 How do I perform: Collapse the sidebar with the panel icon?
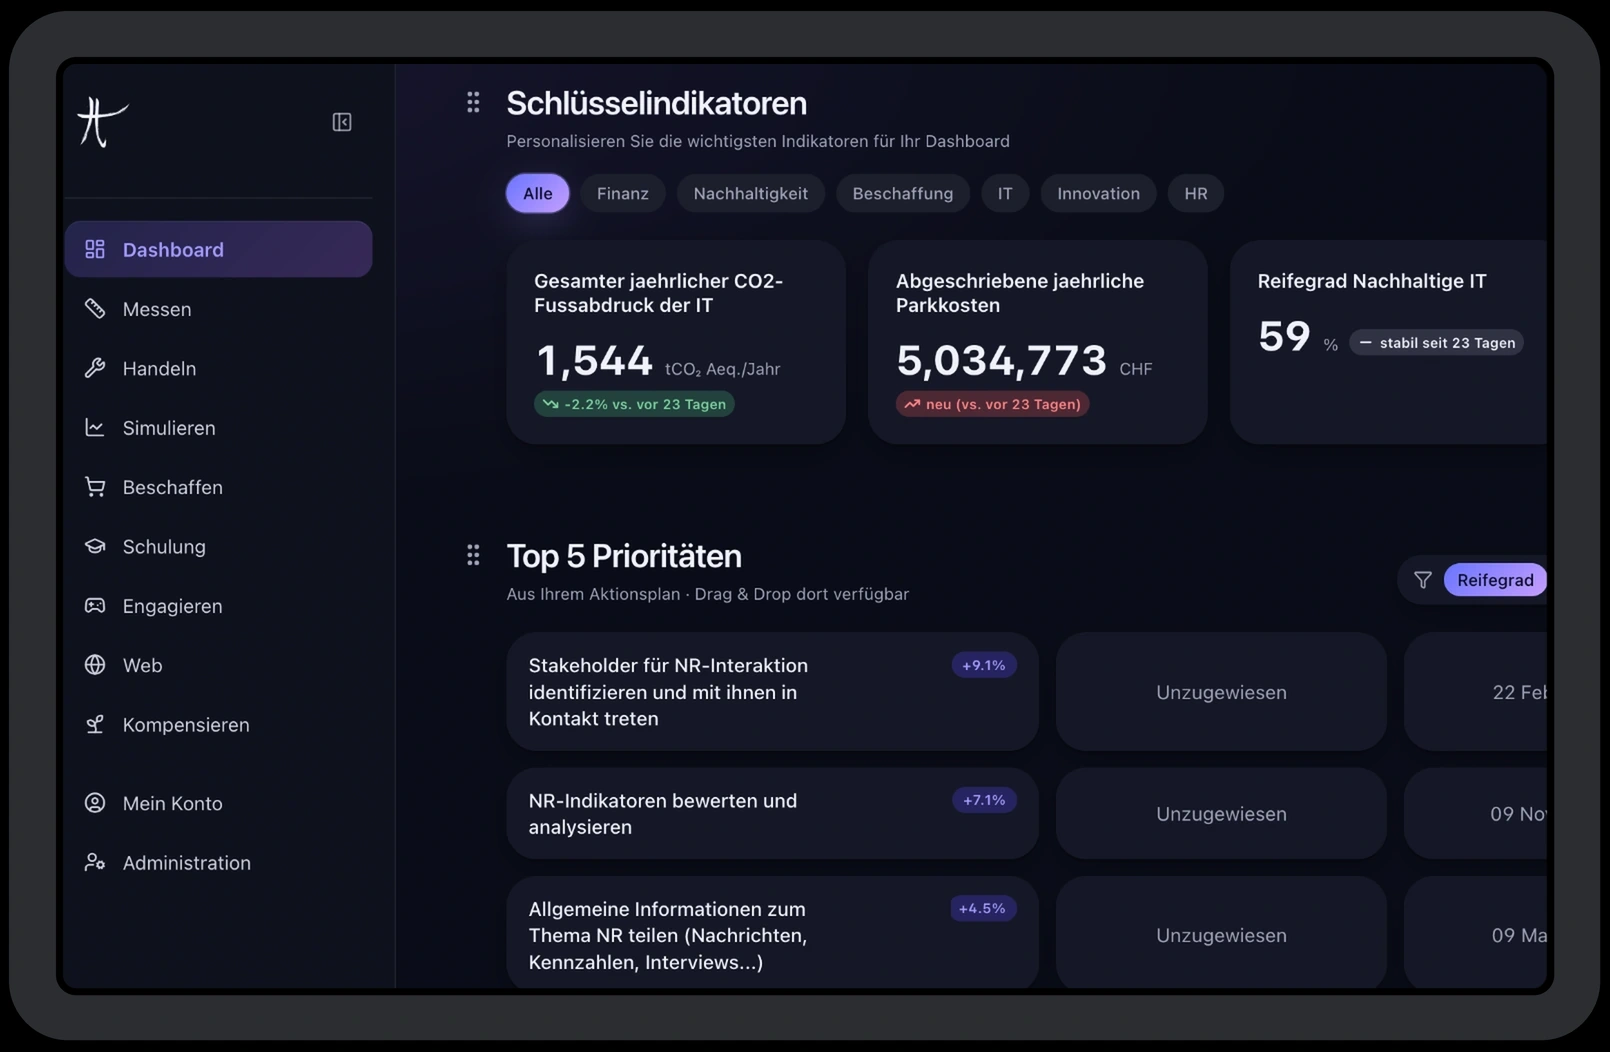[342, 122]
